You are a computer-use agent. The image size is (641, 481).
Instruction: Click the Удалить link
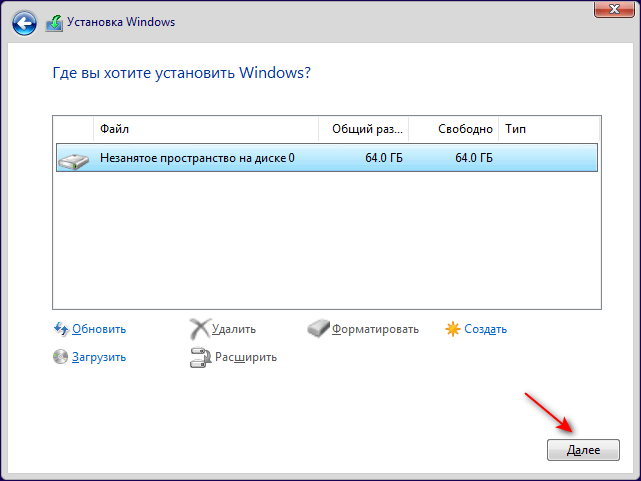tap(234, 329)
